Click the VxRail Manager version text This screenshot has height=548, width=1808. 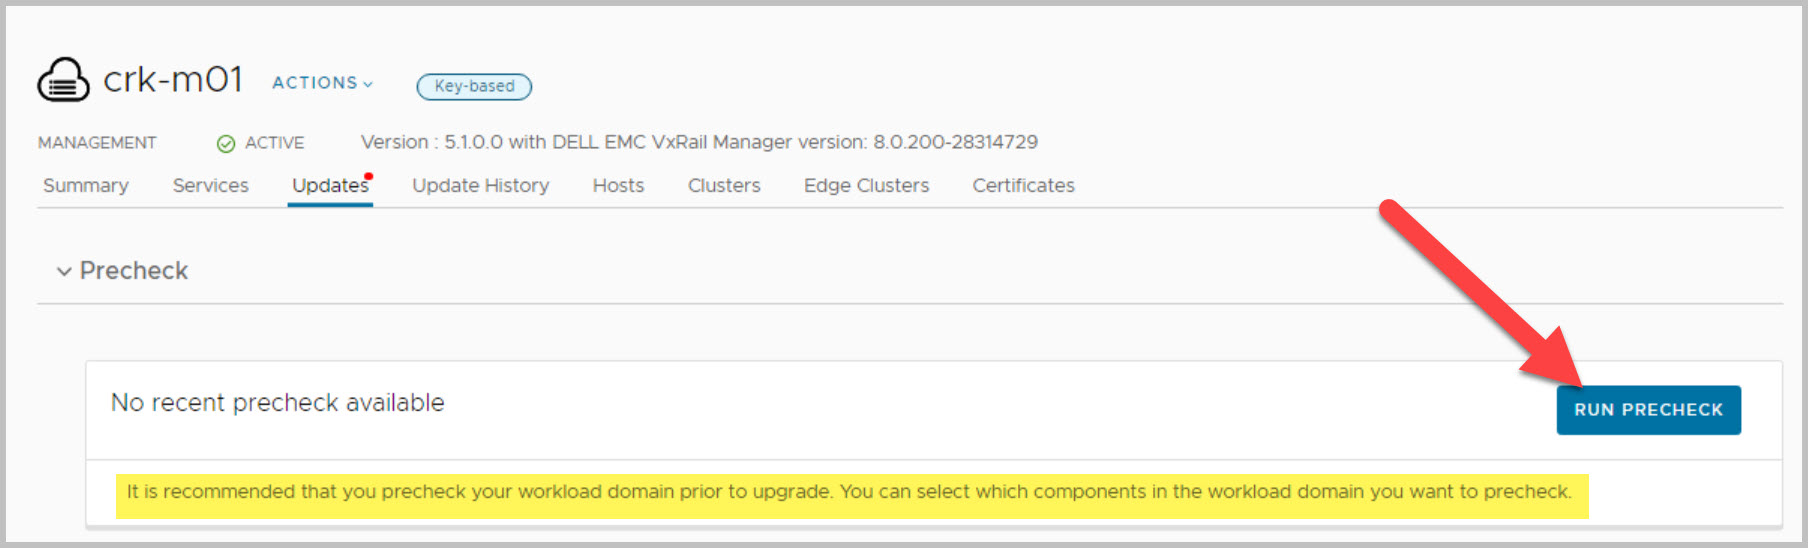699,143
